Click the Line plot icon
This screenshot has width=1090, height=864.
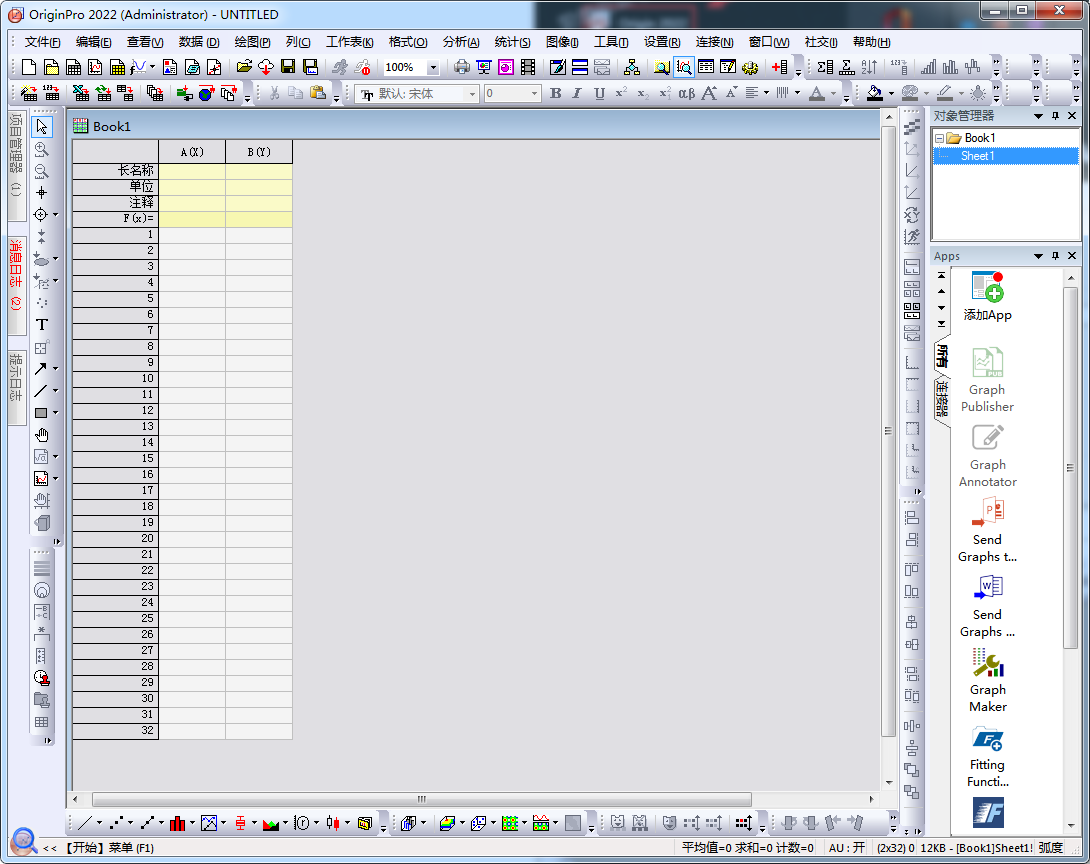(85, 823)
